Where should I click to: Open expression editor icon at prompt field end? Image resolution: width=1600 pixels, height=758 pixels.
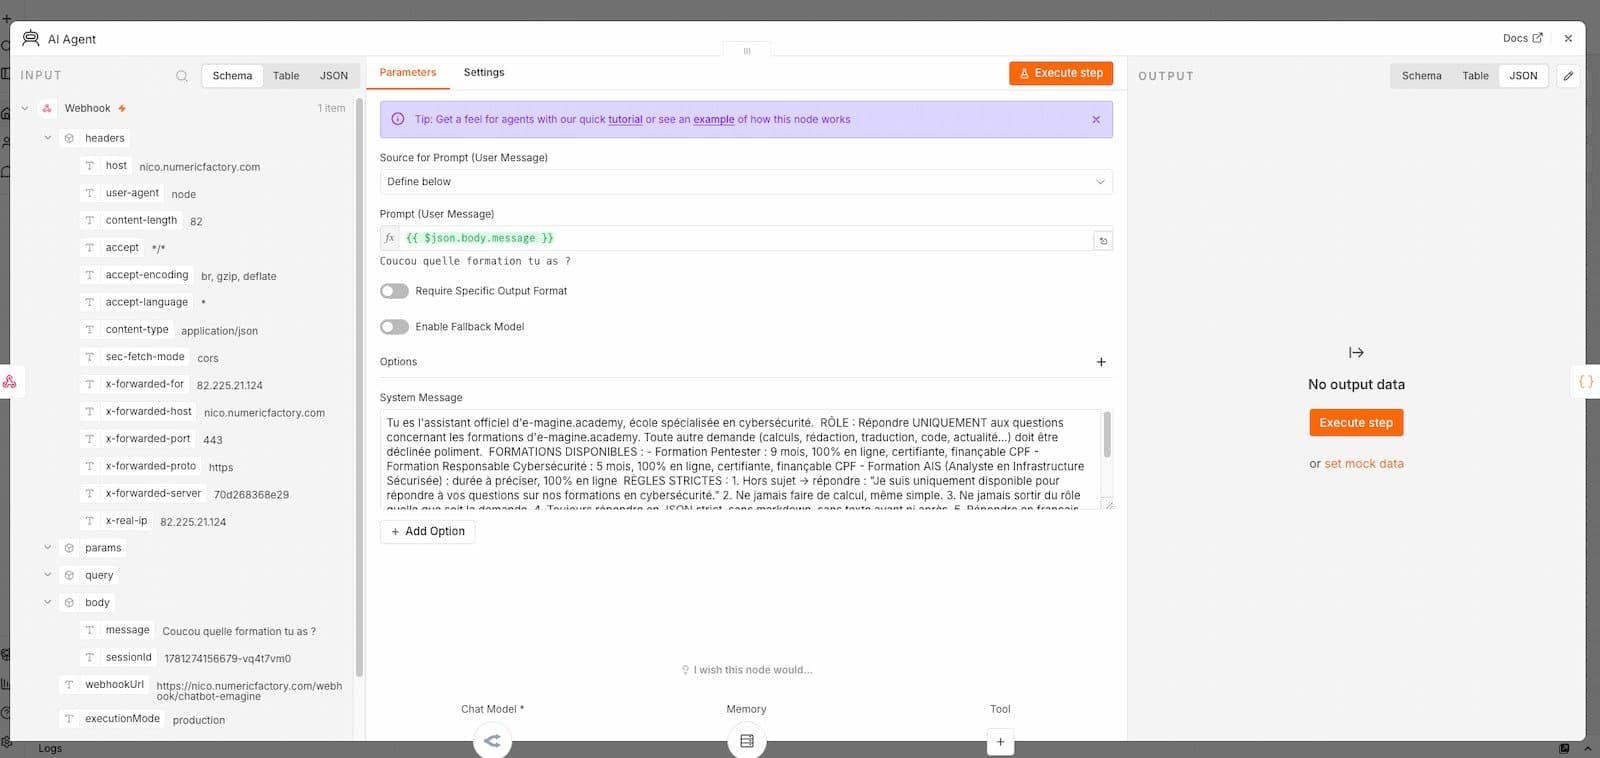[x=1103, y=240]
